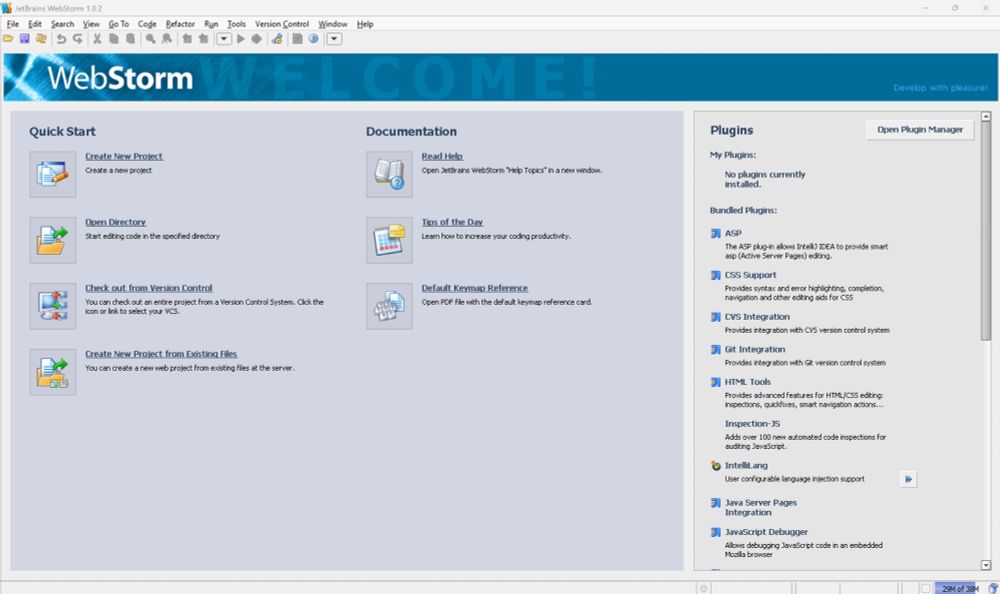This screenshot has width=1000, height=594.
Task: Click the Paste toolbar icon
Action: point(130,39)
